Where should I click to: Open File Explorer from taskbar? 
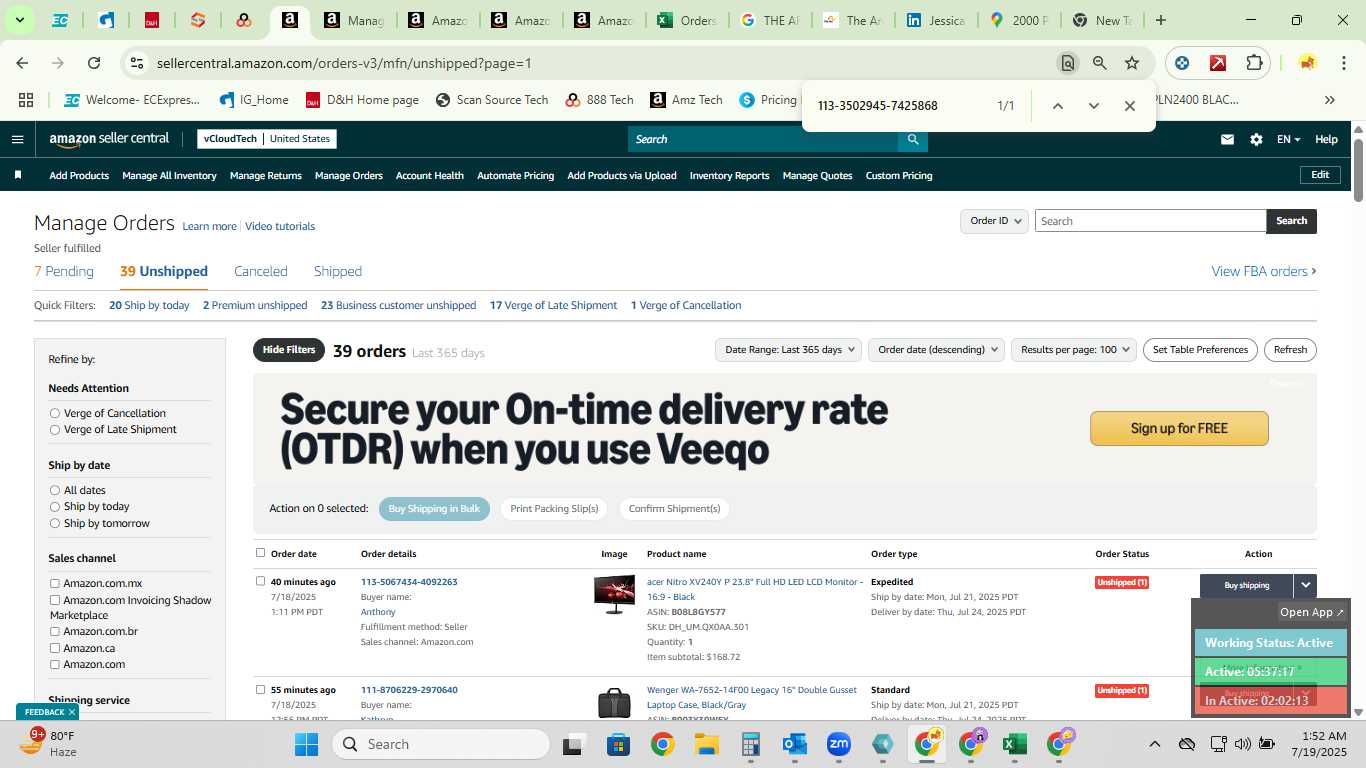click(x=707, y=744)
